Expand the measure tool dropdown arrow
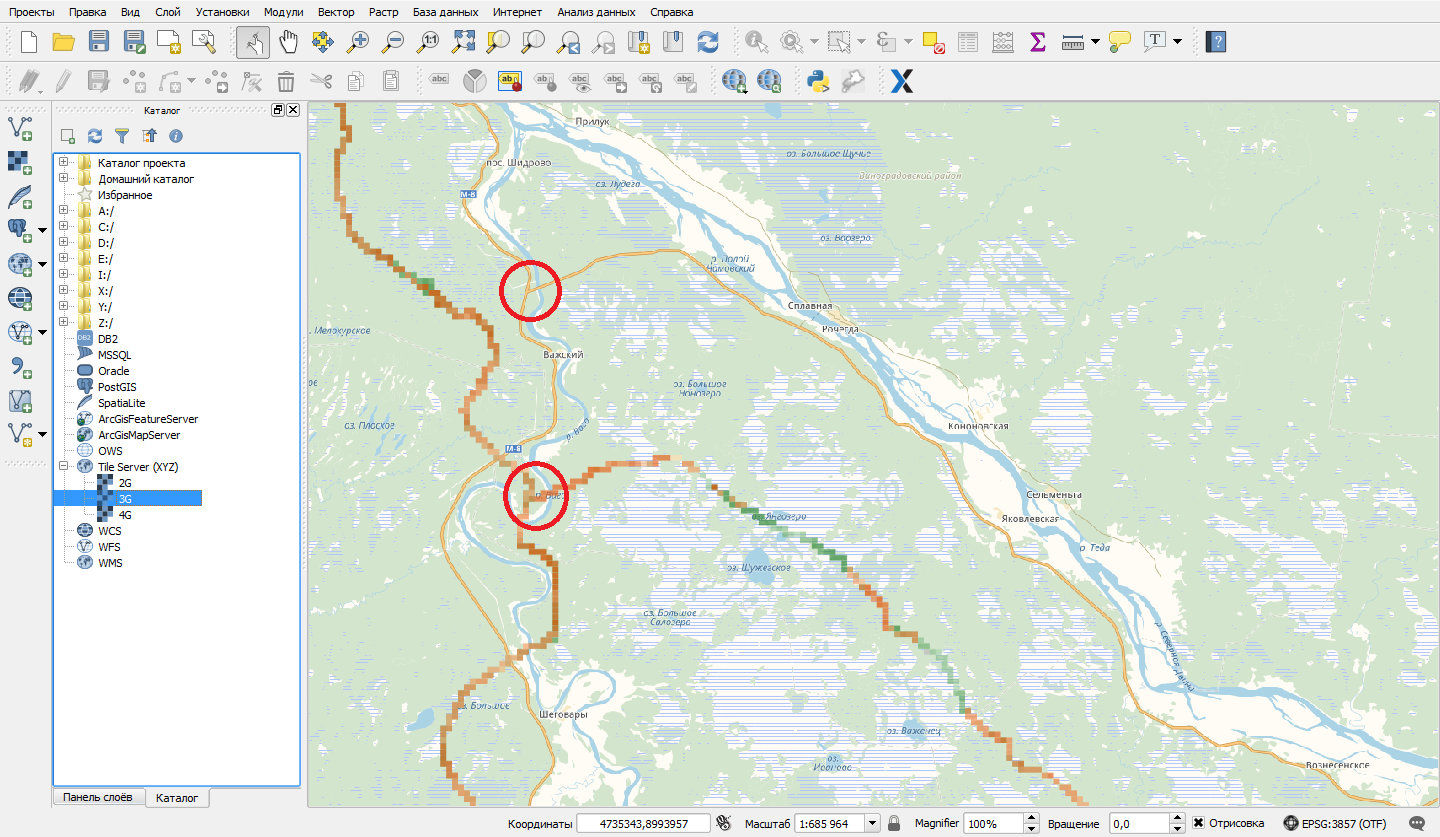 tap(1094, 41)
